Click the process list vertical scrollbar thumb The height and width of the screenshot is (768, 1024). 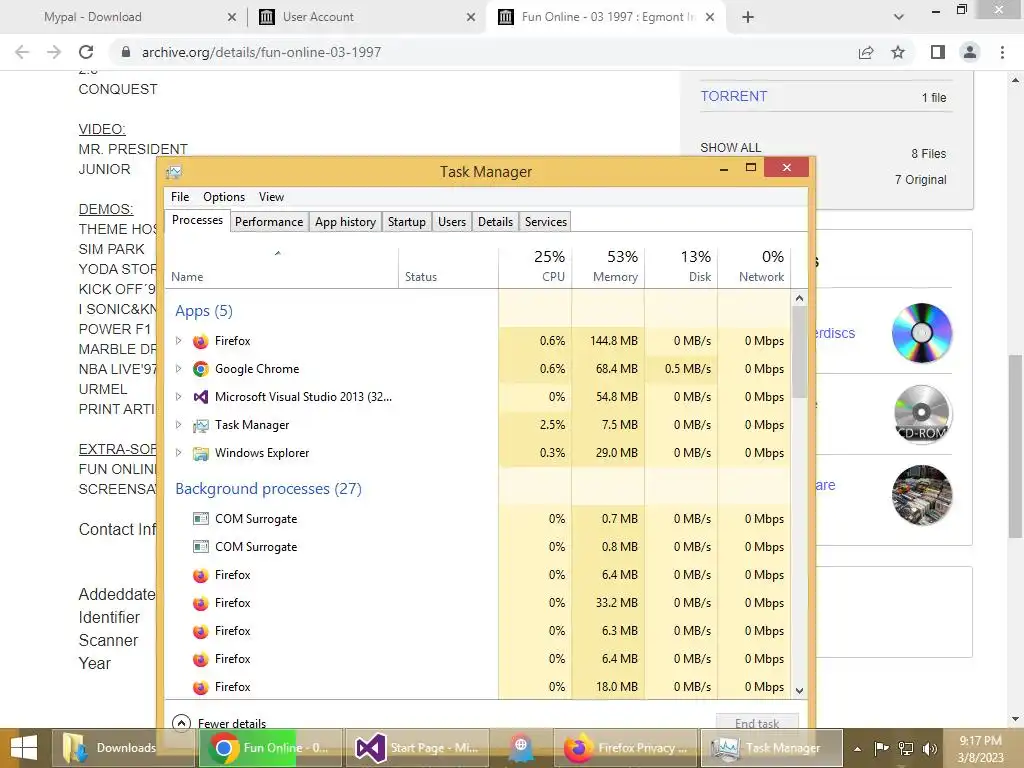(x=799, y=351)
